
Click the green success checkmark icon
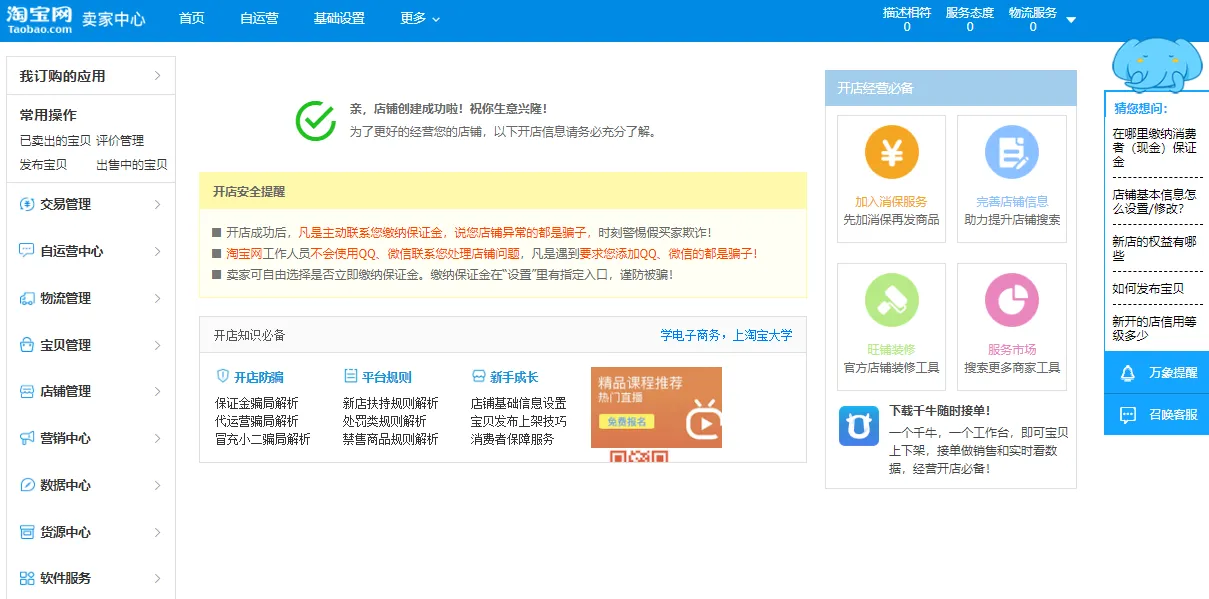(x=316, y=121)
